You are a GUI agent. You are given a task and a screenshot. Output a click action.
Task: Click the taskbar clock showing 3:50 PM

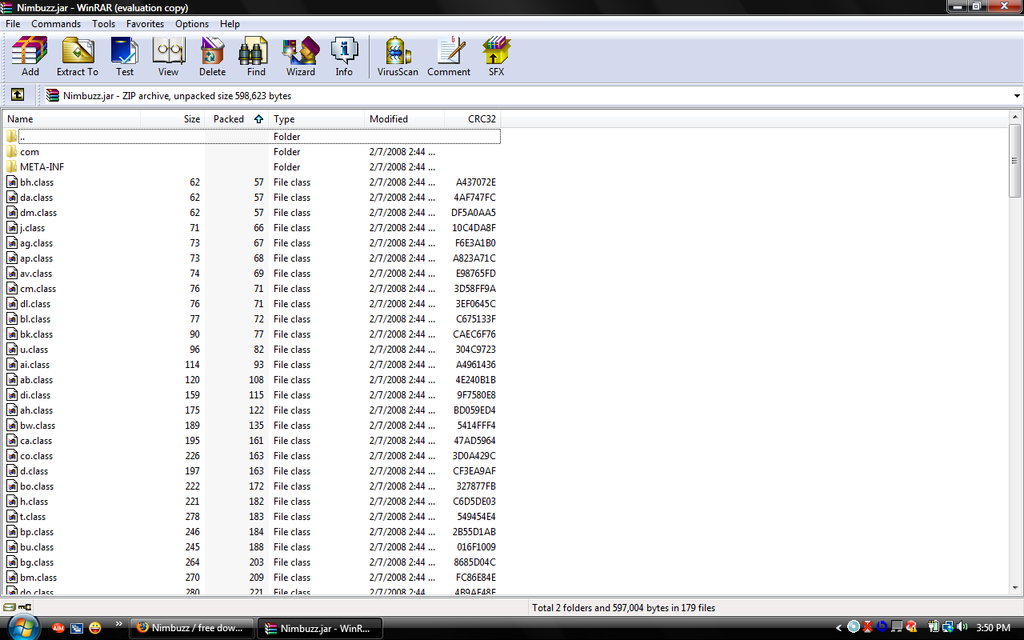(993, 628)
